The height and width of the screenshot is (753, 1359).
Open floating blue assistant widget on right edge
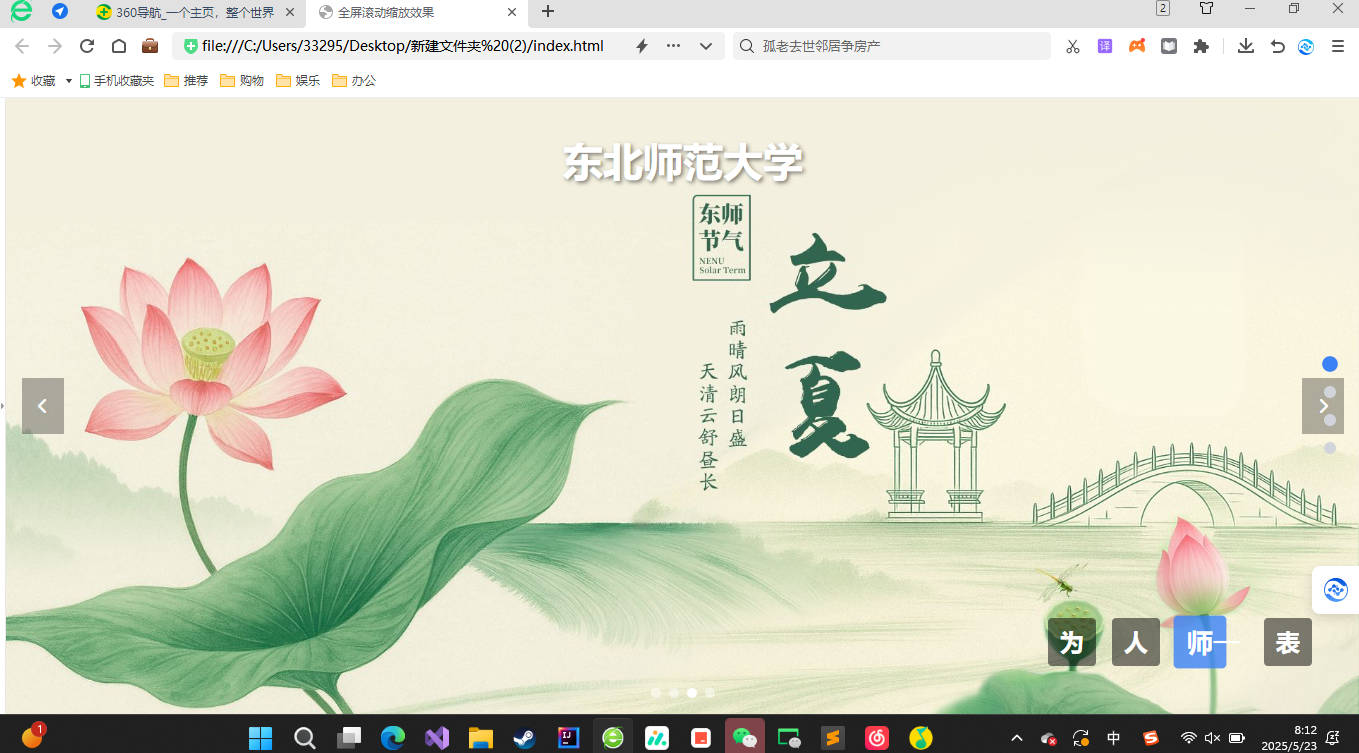1336,590
